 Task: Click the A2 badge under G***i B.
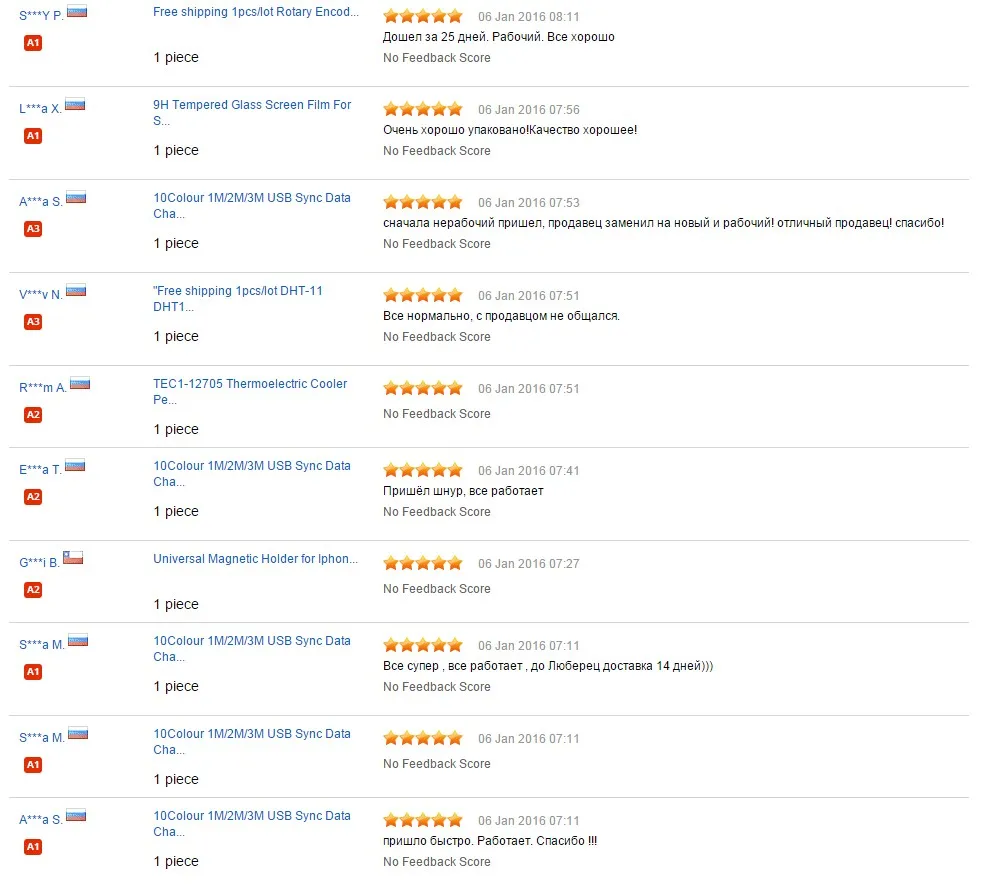pyautogui.click(x=33, y=589)
